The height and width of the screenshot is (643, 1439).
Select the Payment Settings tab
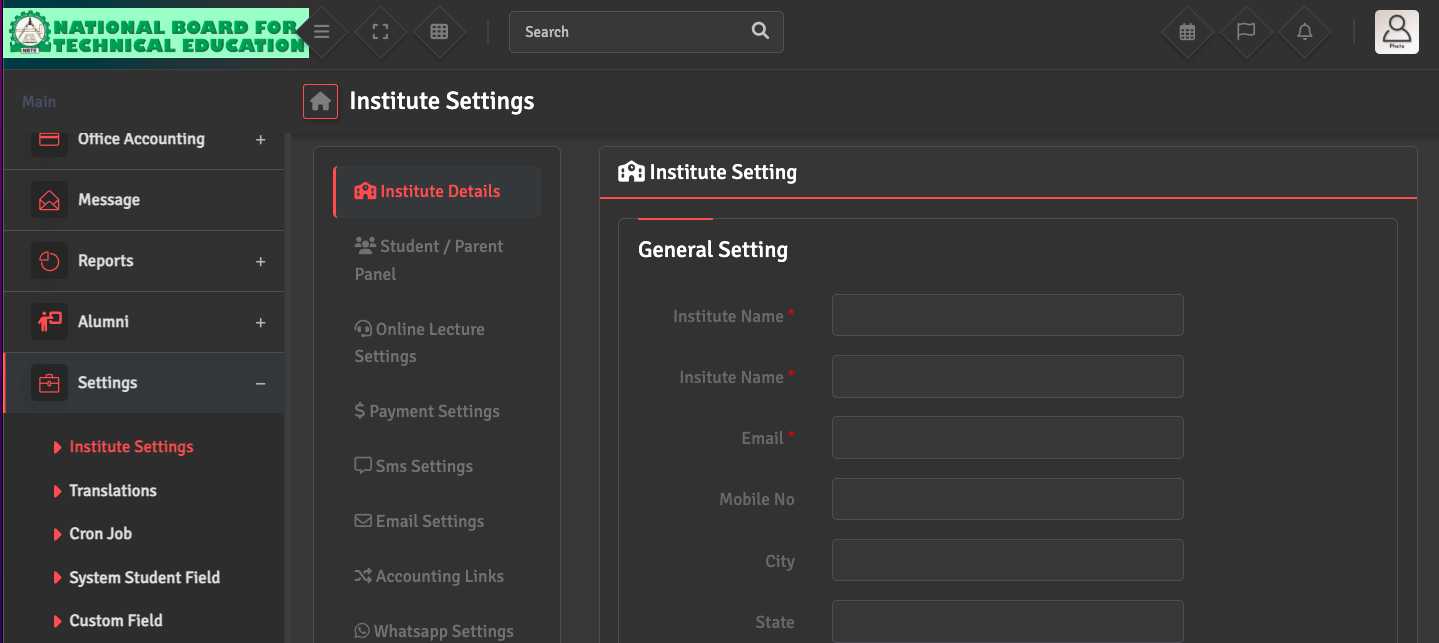427,411
